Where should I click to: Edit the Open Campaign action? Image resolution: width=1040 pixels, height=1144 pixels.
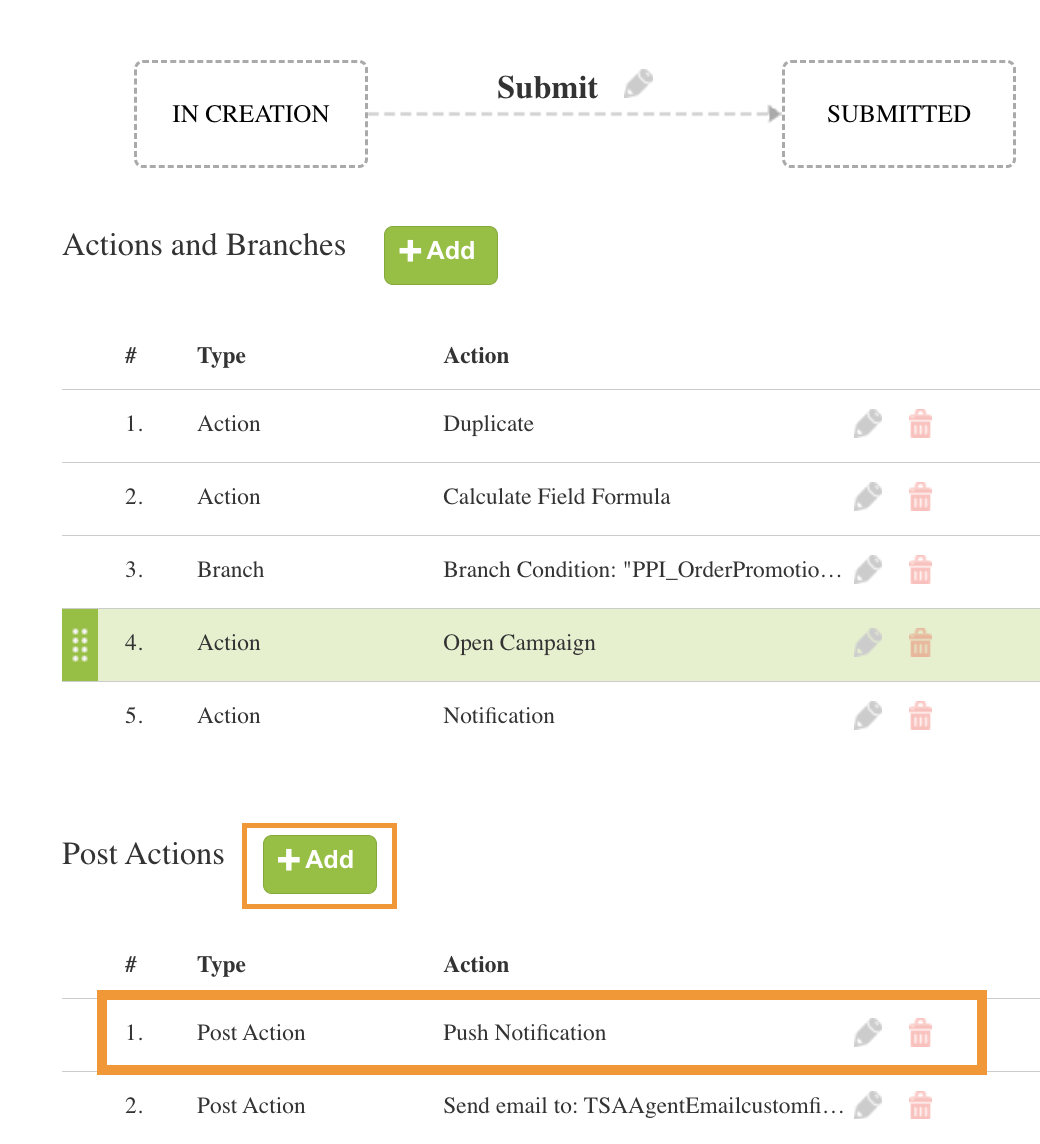tap(868, 643)
